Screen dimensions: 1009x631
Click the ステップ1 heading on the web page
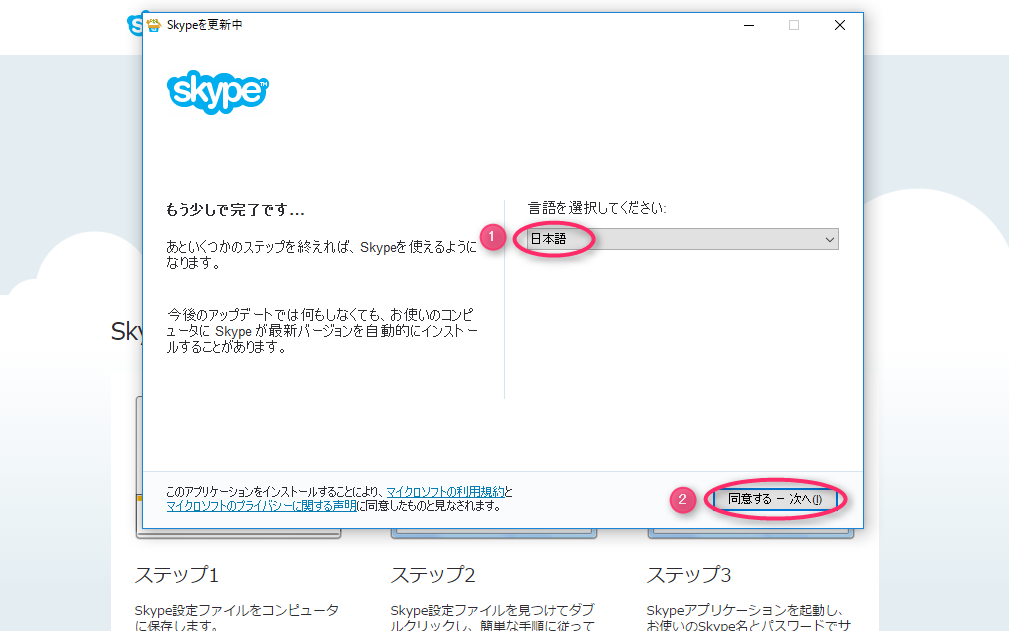click(x=177, y=574)
